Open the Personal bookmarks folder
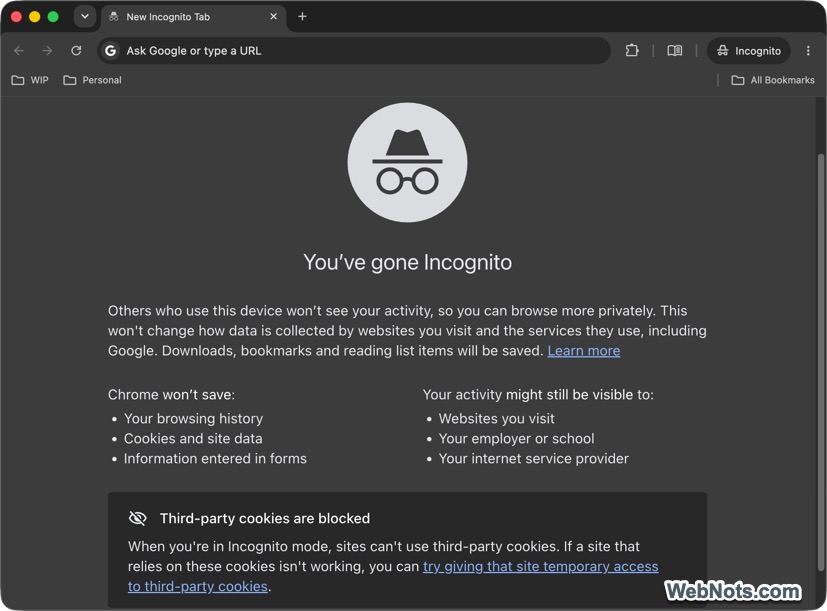827x611 pixels. pyautogui.click(x=92, y=80)
